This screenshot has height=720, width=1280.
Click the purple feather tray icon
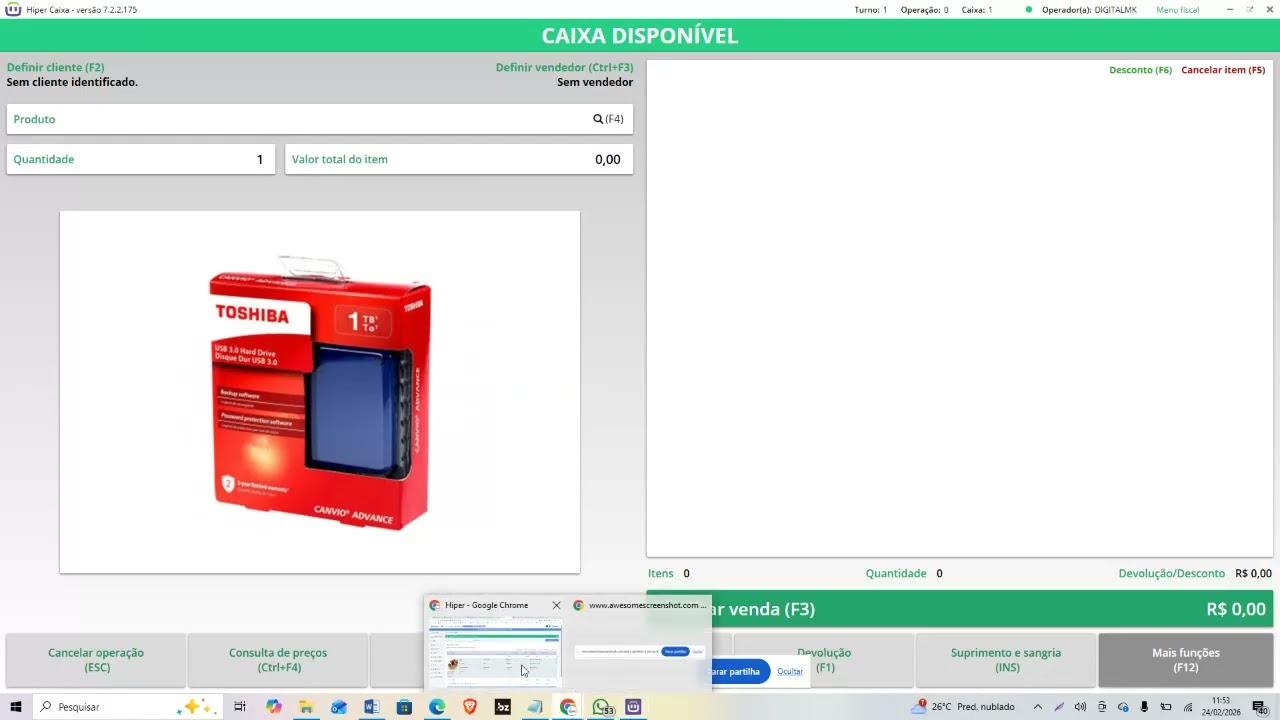(1059, 707)
